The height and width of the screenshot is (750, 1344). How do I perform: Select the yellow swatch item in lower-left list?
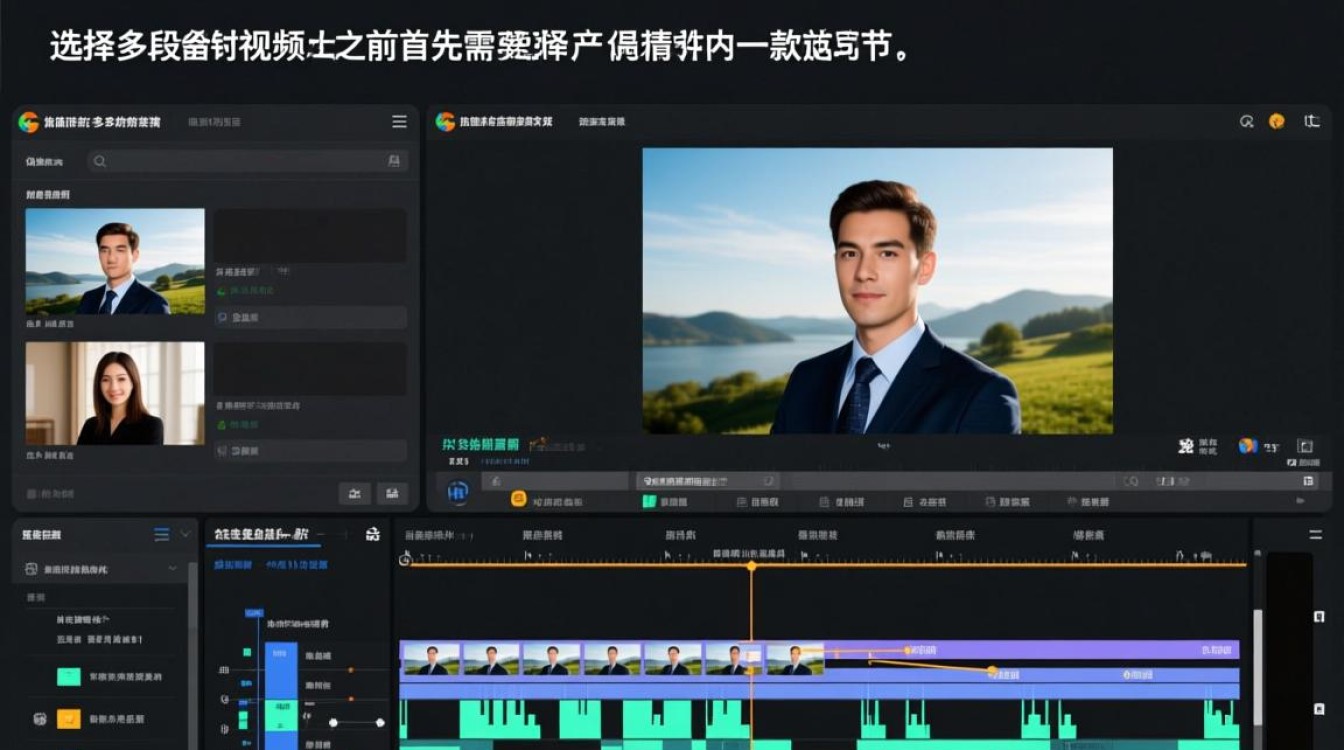68,718
